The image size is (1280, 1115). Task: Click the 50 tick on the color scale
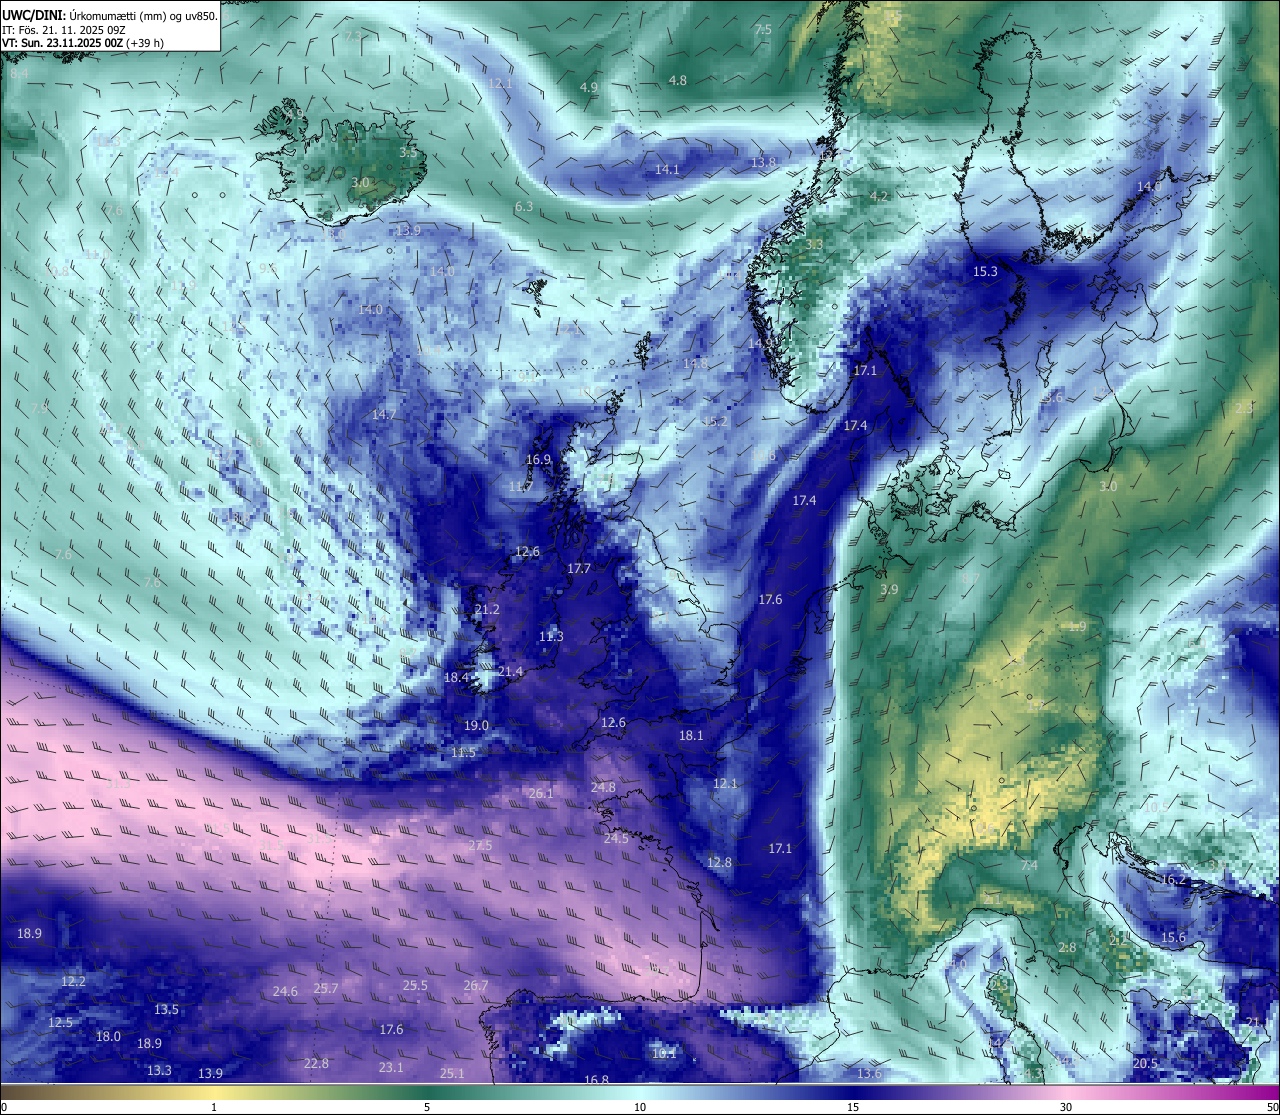coord(1272,1107)
